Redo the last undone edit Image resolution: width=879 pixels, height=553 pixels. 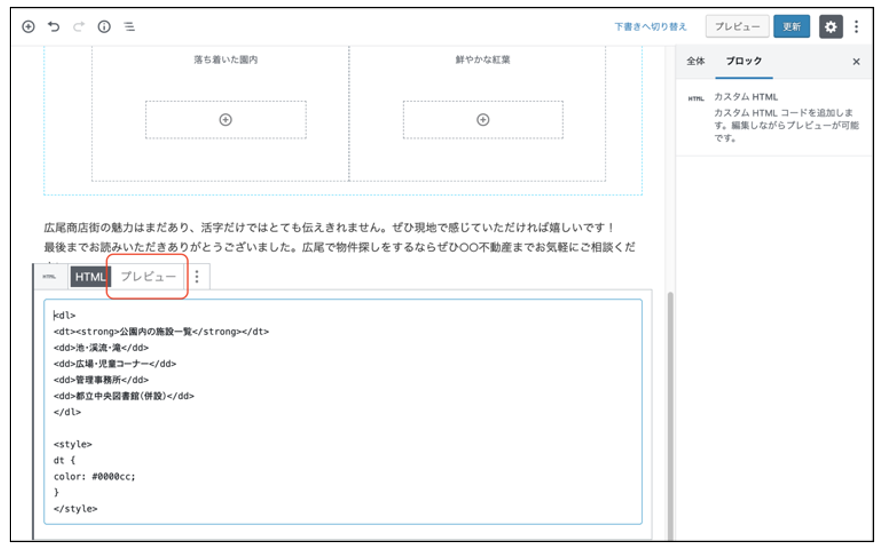click(x=79, y=27)
